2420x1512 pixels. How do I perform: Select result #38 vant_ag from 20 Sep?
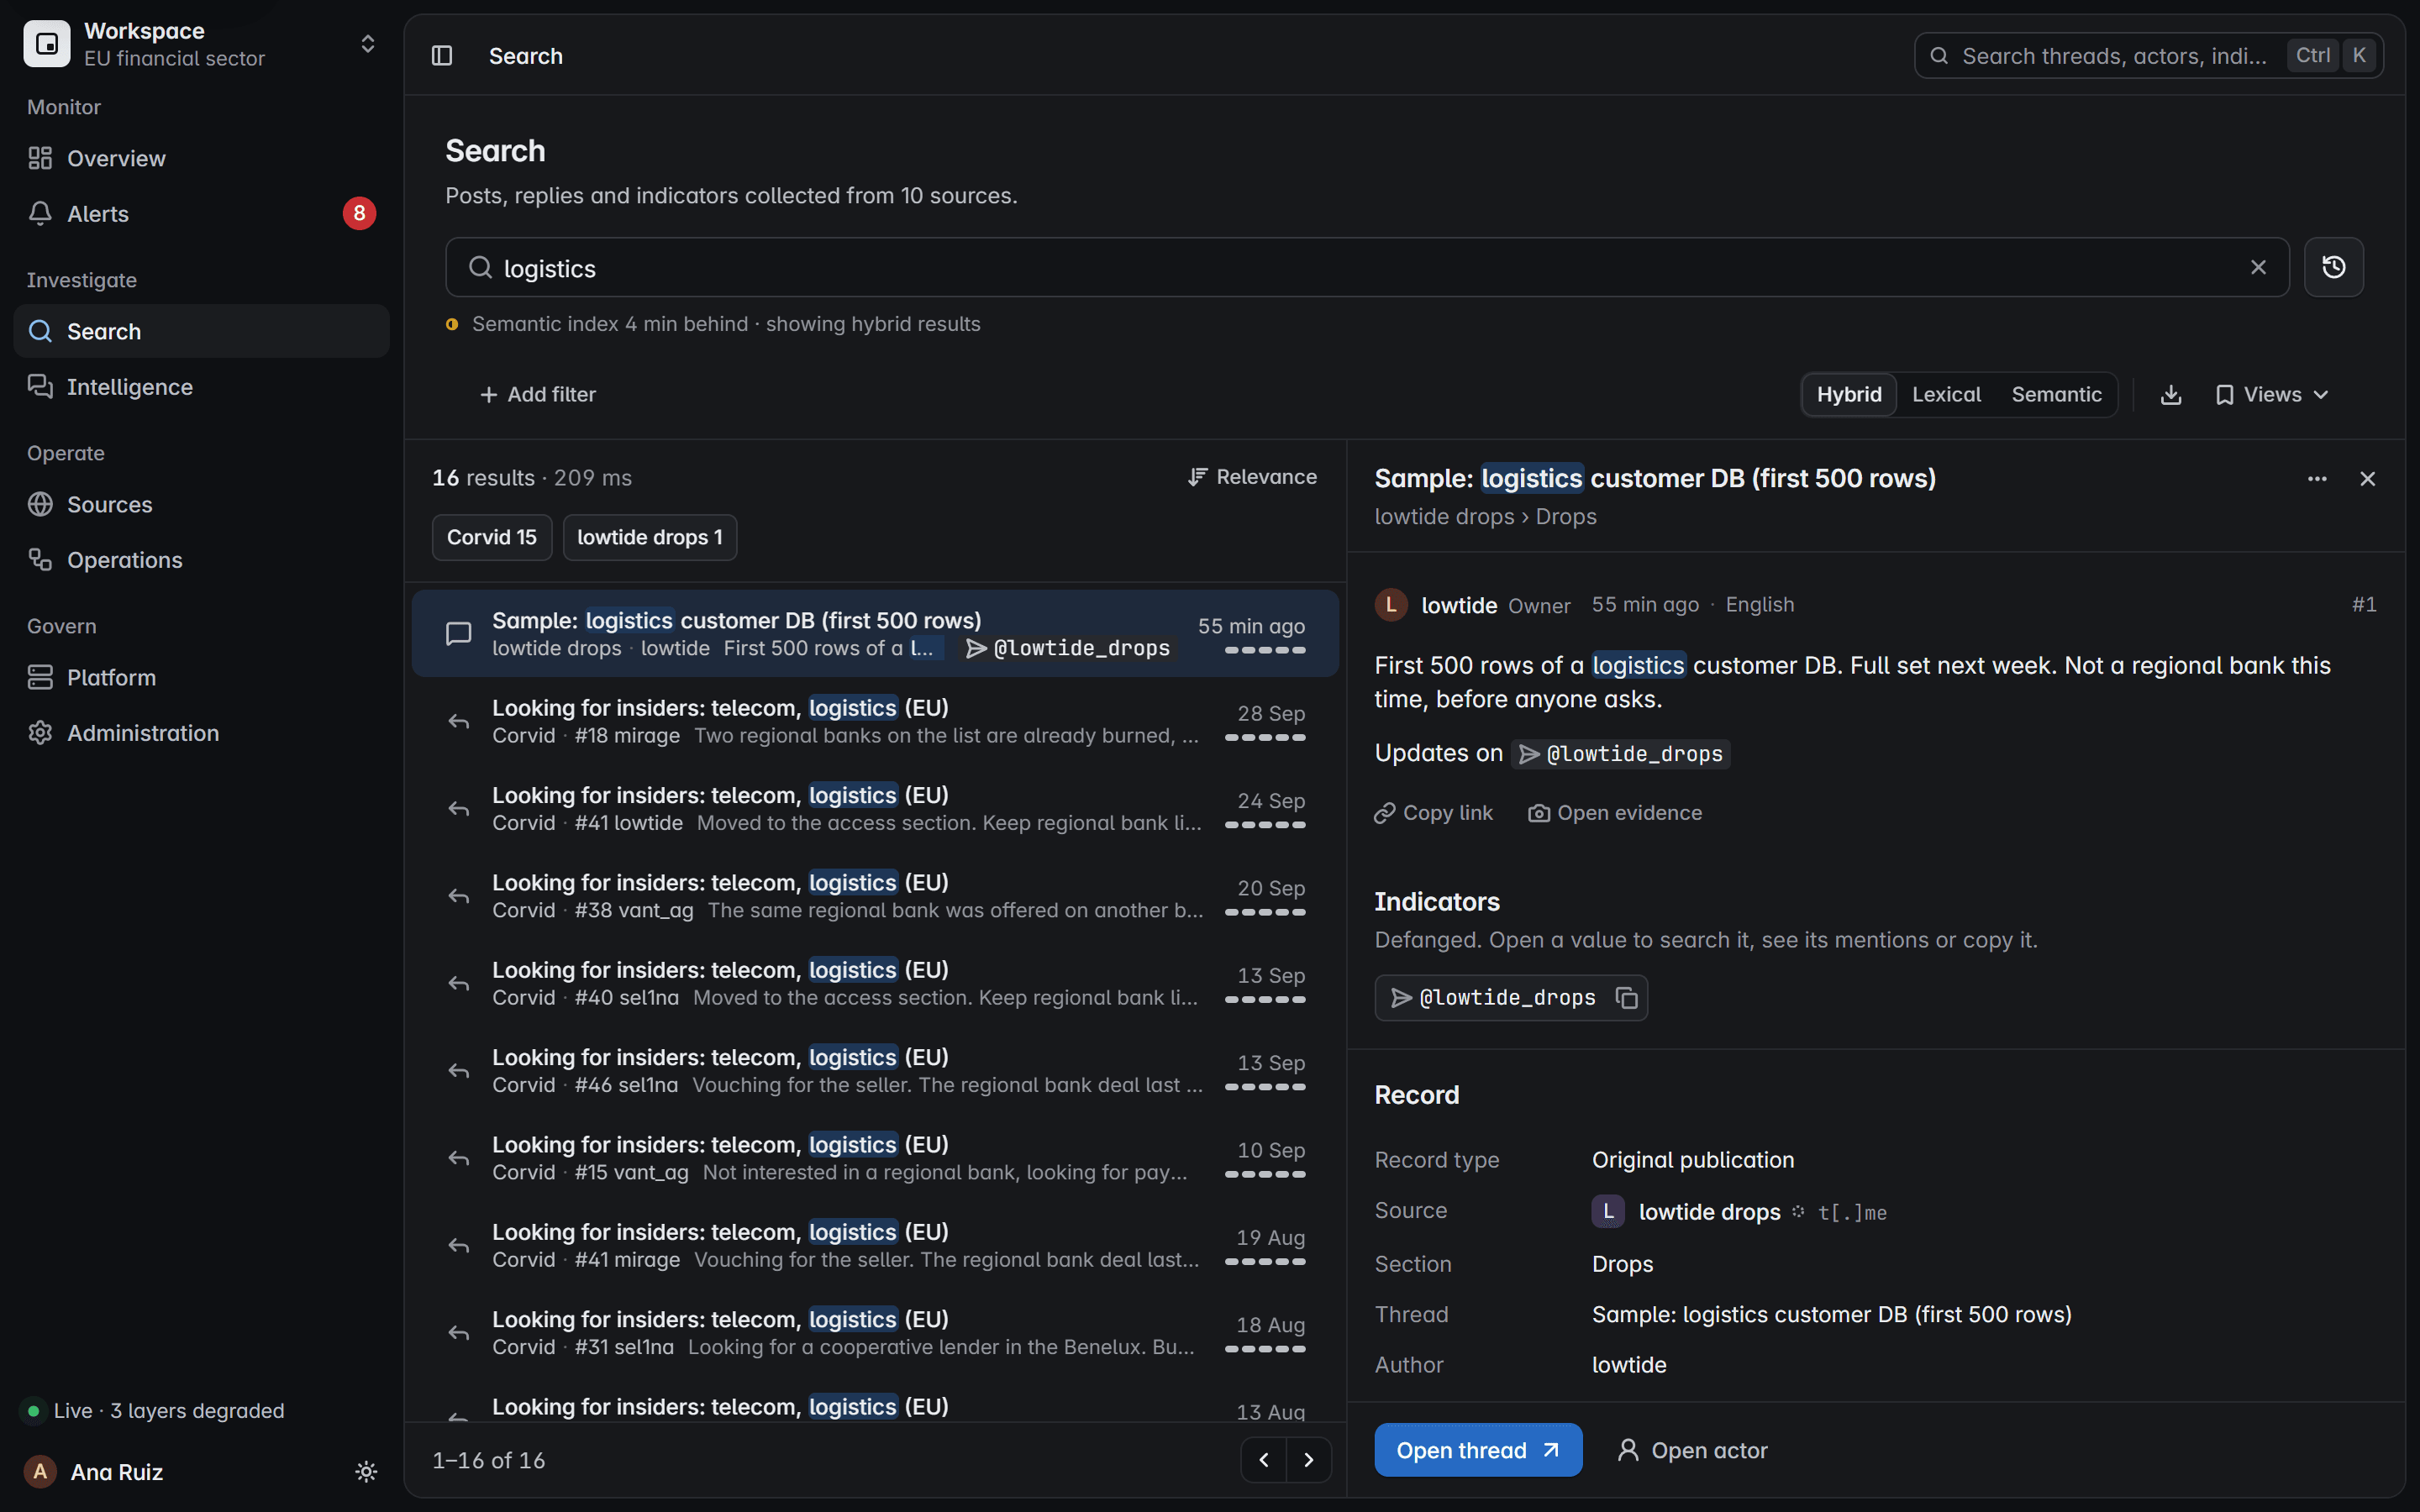[875, 896]
